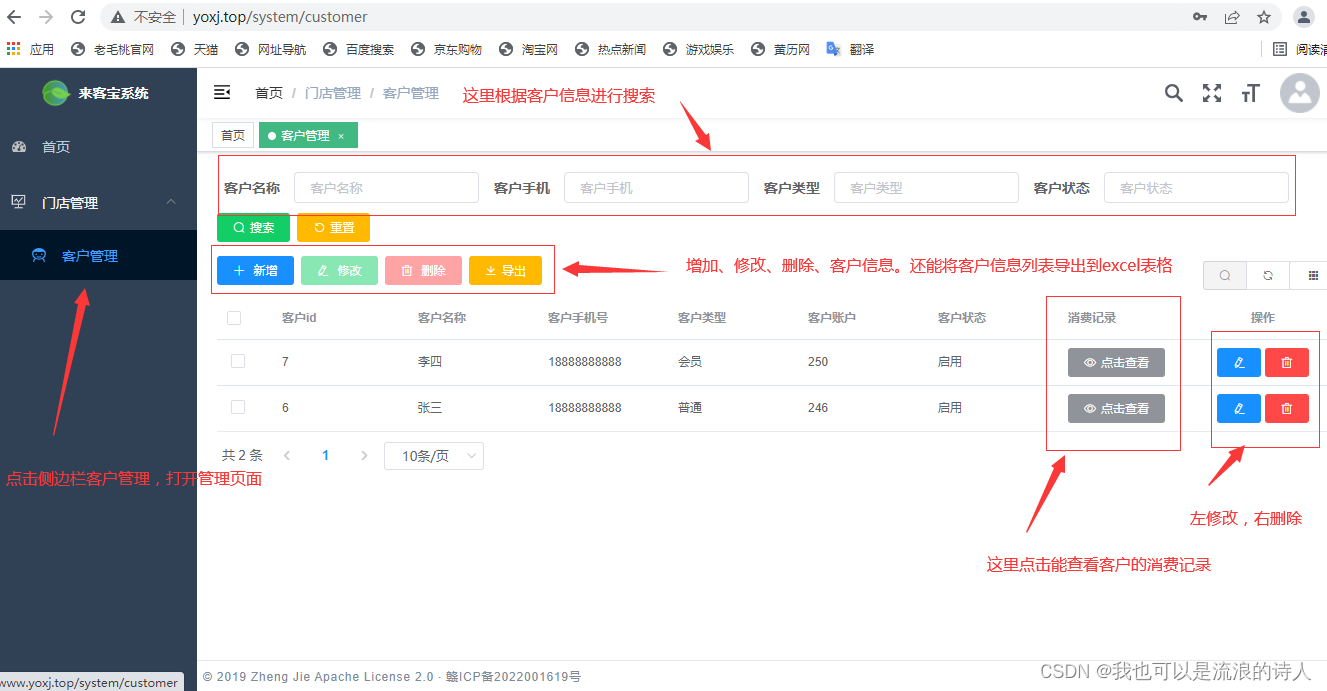The image size is (1327, 691).
Task: Click the font-size toggle icon in header
Action: [1250, 92]
